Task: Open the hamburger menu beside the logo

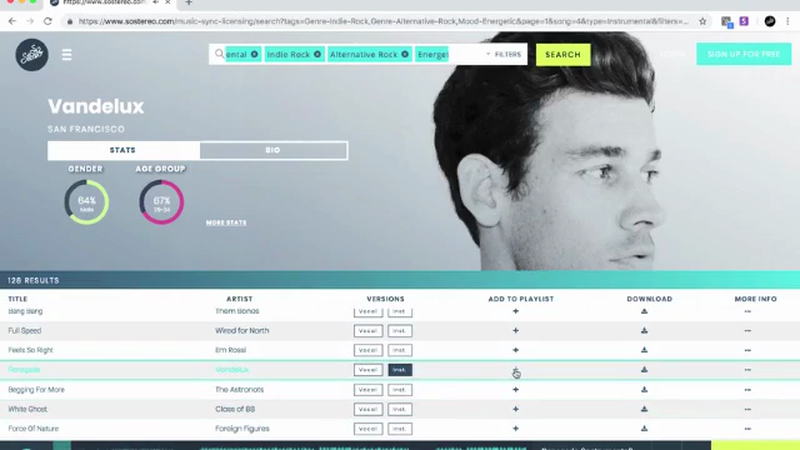Action: tap(67, 55)
